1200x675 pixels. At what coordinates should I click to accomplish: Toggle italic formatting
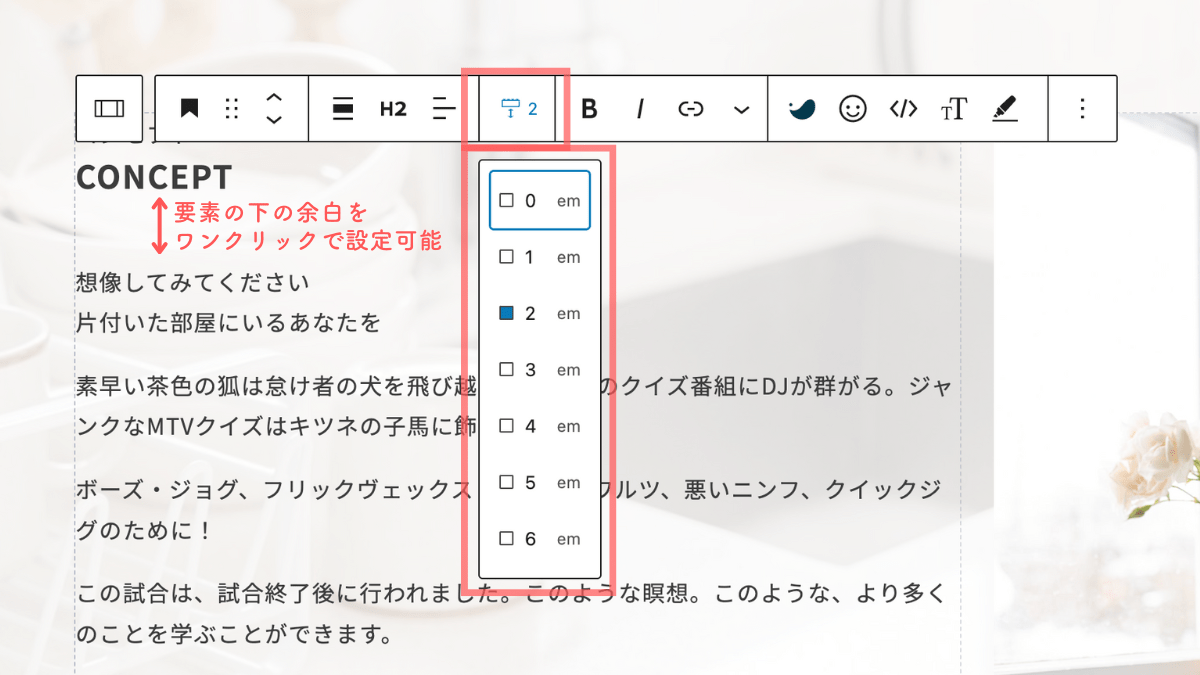click(640, 108)
